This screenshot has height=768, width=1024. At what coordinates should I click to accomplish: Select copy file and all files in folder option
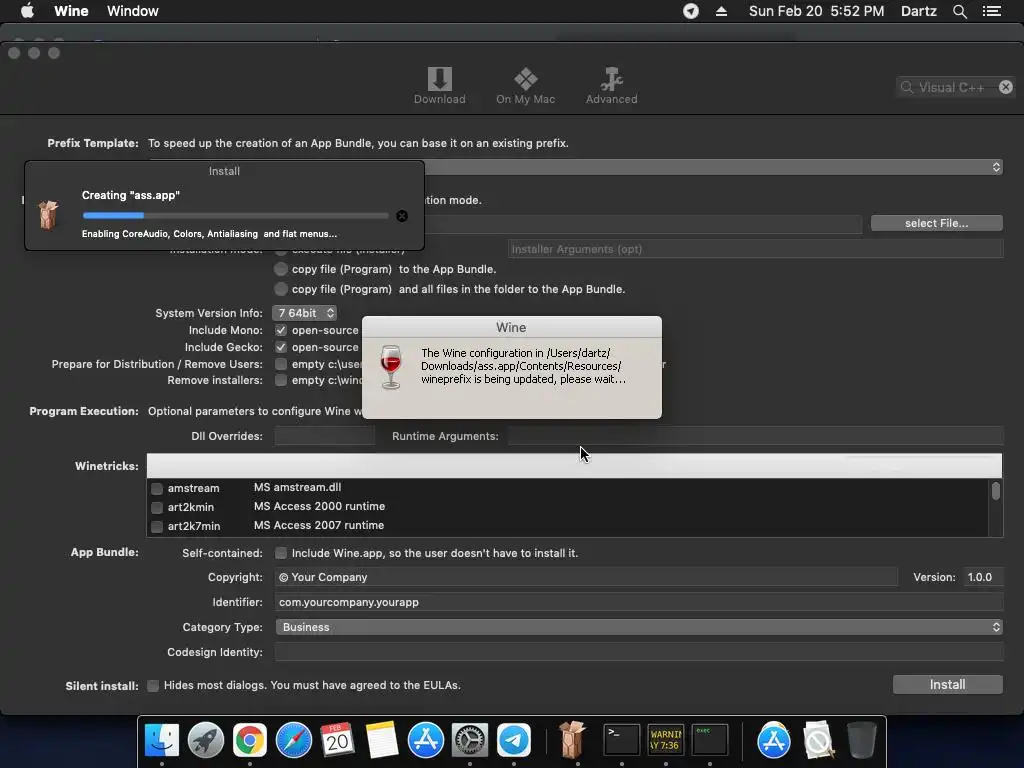coord(281,289)
